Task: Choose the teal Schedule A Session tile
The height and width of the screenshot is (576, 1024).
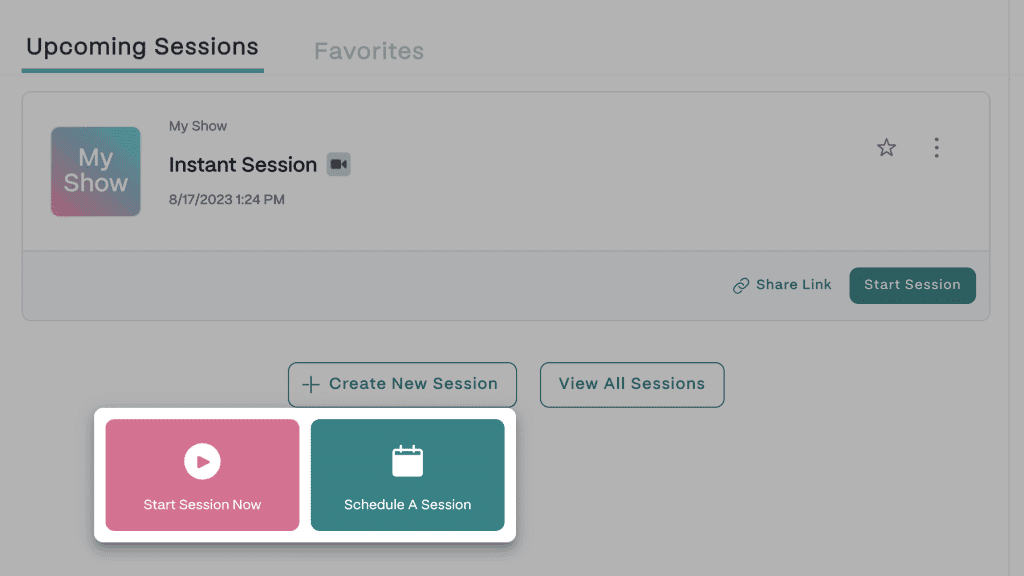Action: pos(408,475)
